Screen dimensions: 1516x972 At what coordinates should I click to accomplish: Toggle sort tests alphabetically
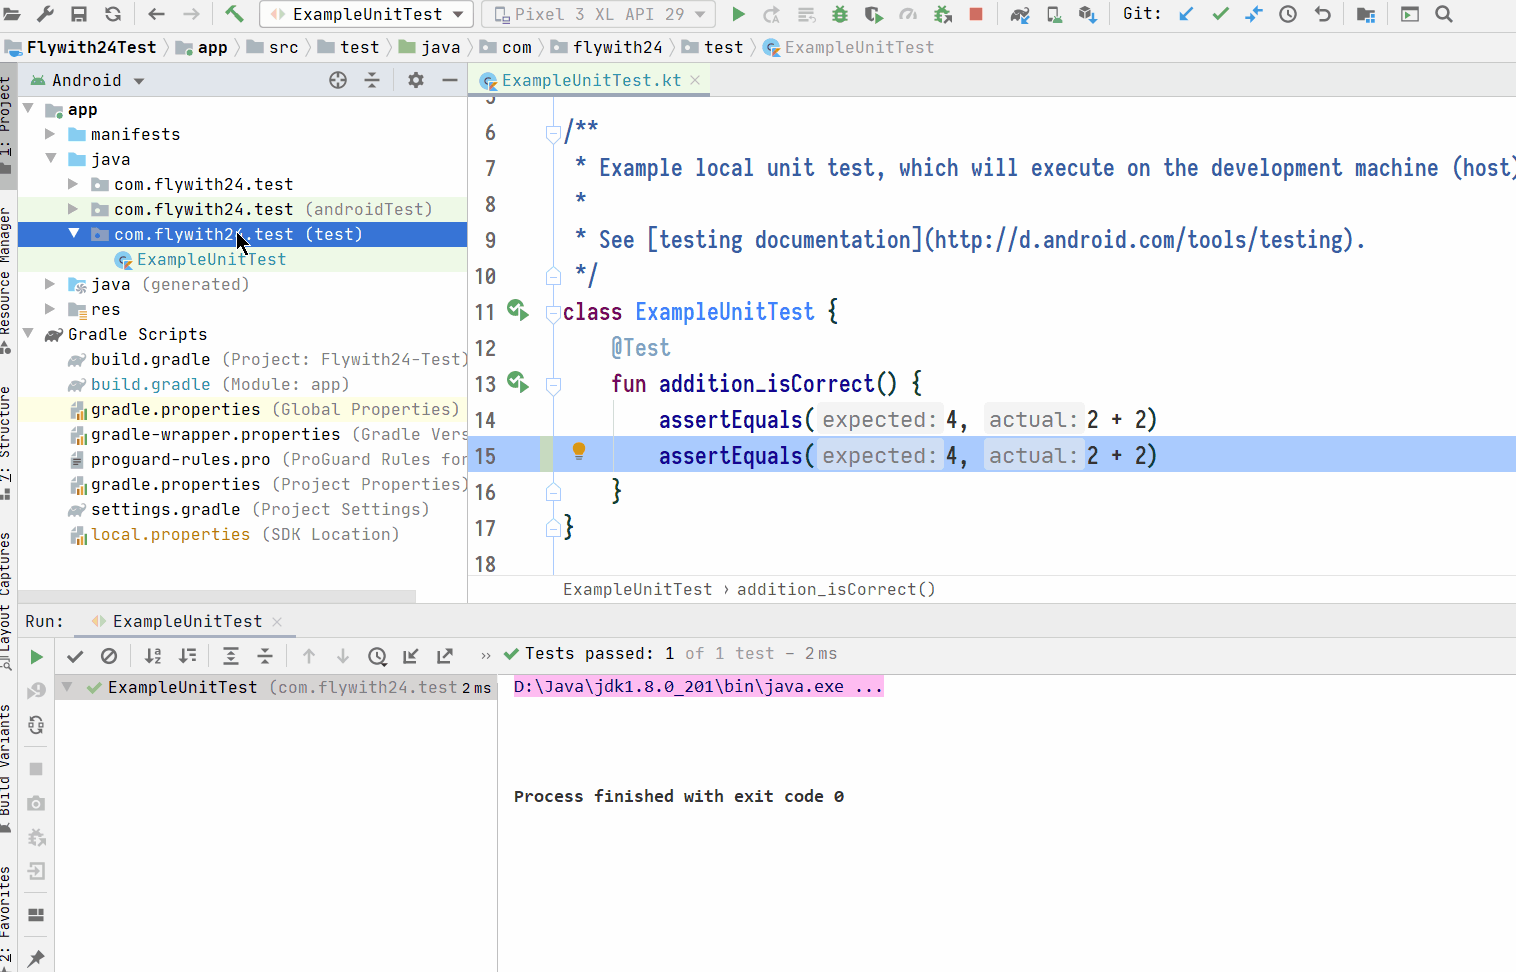153,656
